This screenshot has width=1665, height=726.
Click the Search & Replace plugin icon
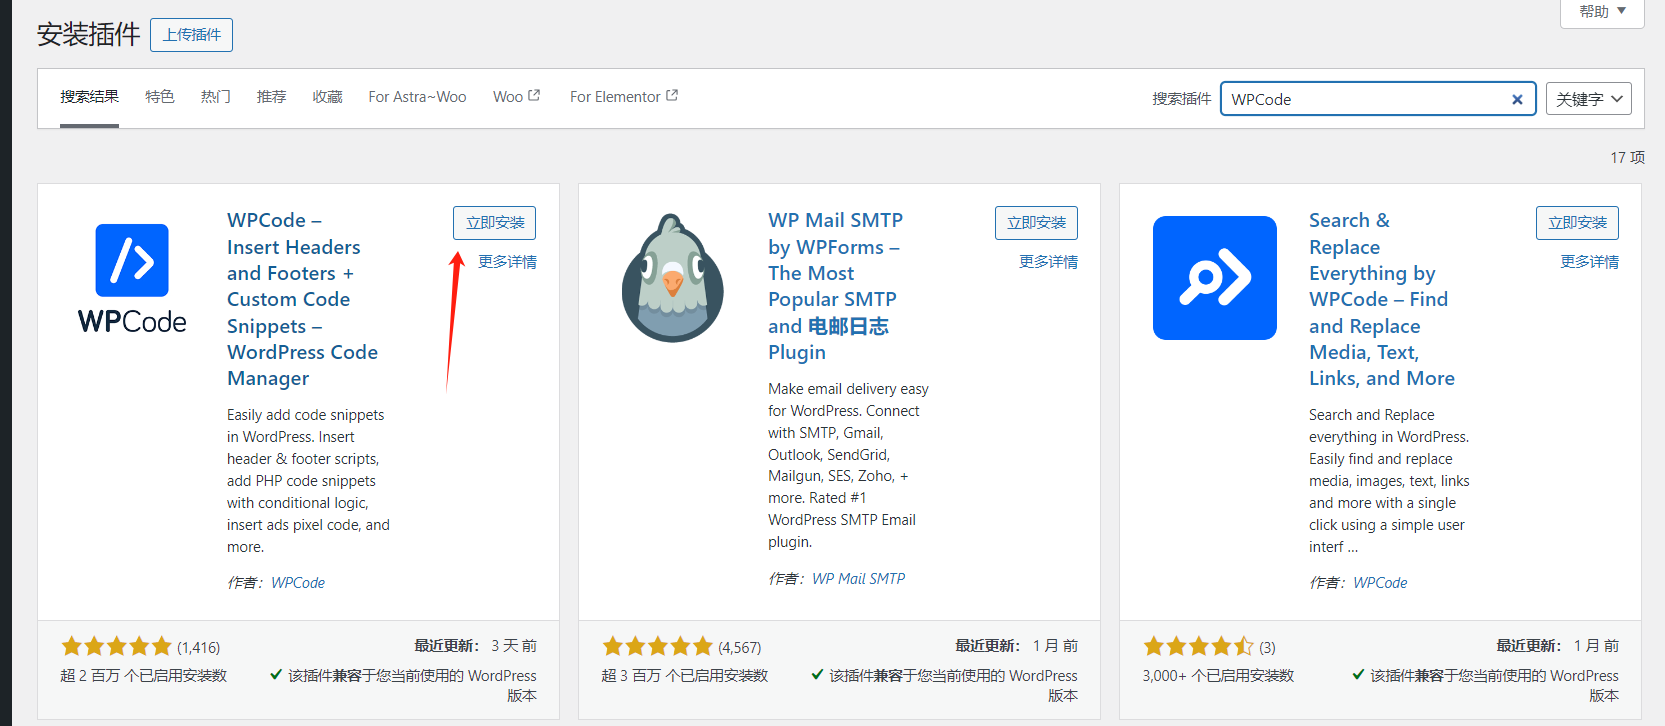pyautogui.click(x=1214, y=278)
